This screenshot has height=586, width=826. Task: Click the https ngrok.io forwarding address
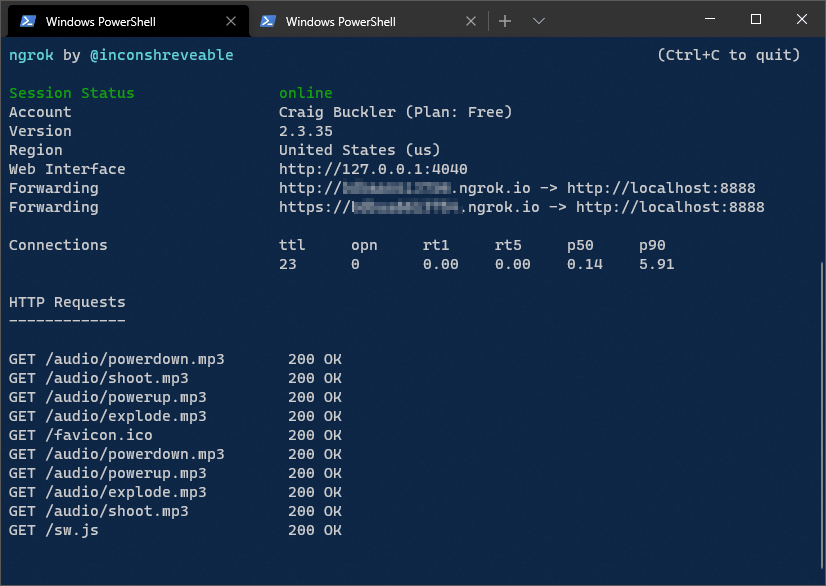[x=409, y=207]
